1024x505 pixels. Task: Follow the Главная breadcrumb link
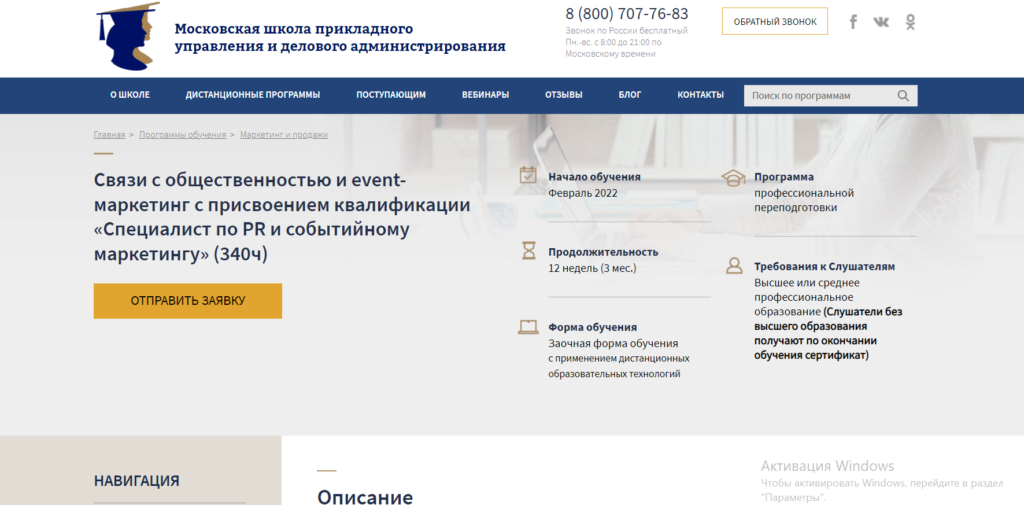coord(109,134)
